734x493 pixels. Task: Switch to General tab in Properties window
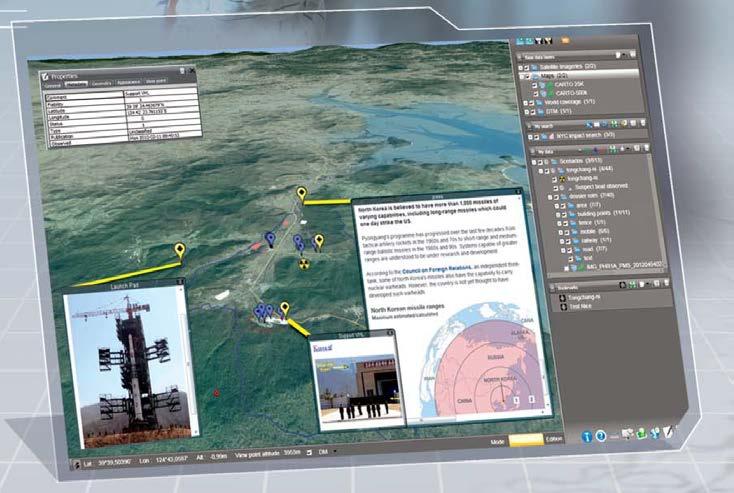click(52, 85)
